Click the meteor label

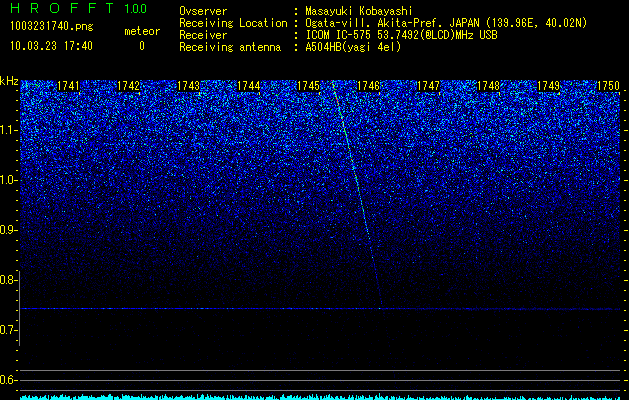(142, 31)
